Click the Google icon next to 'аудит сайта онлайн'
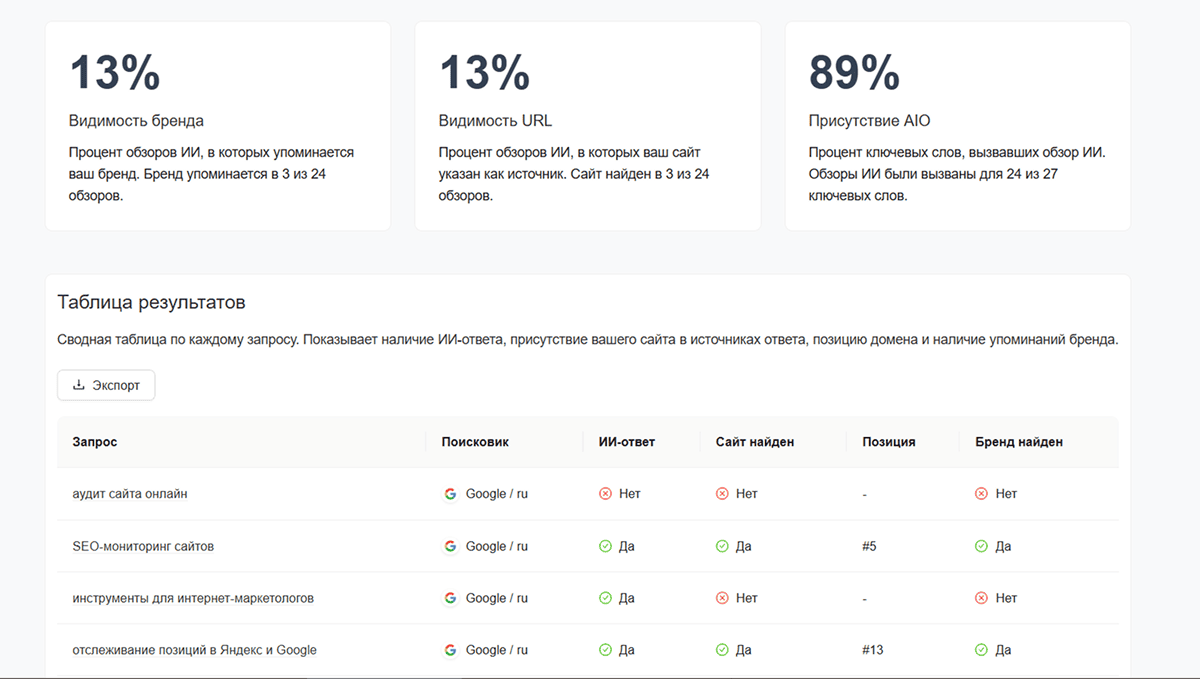 tap(450, 493)
